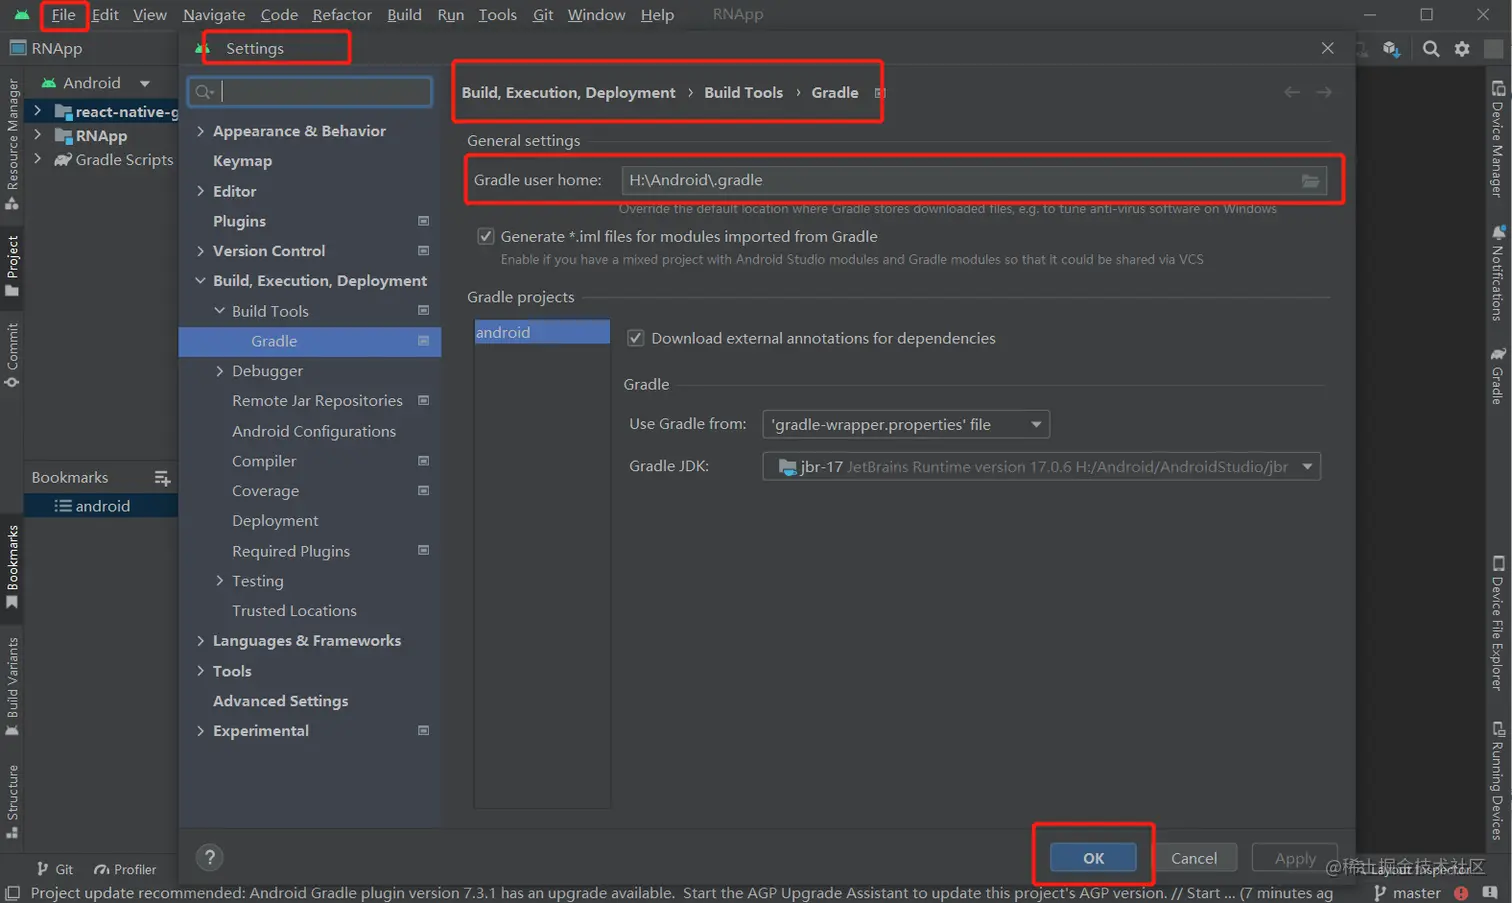Open the File menu
Screen dimensions: 1512x903
point(63,15)
